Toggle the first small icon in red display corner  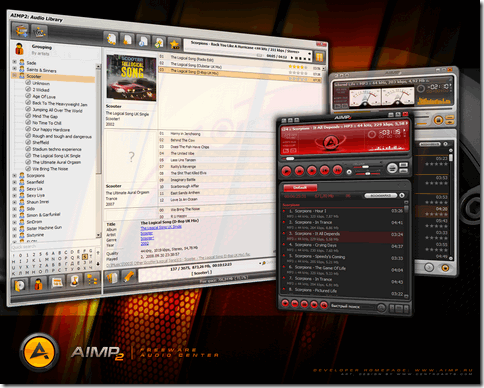point(285,151)
